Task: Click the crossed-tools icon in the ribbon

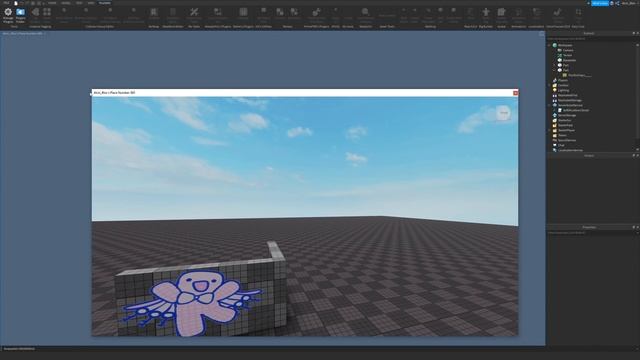Action: [194, 12]
